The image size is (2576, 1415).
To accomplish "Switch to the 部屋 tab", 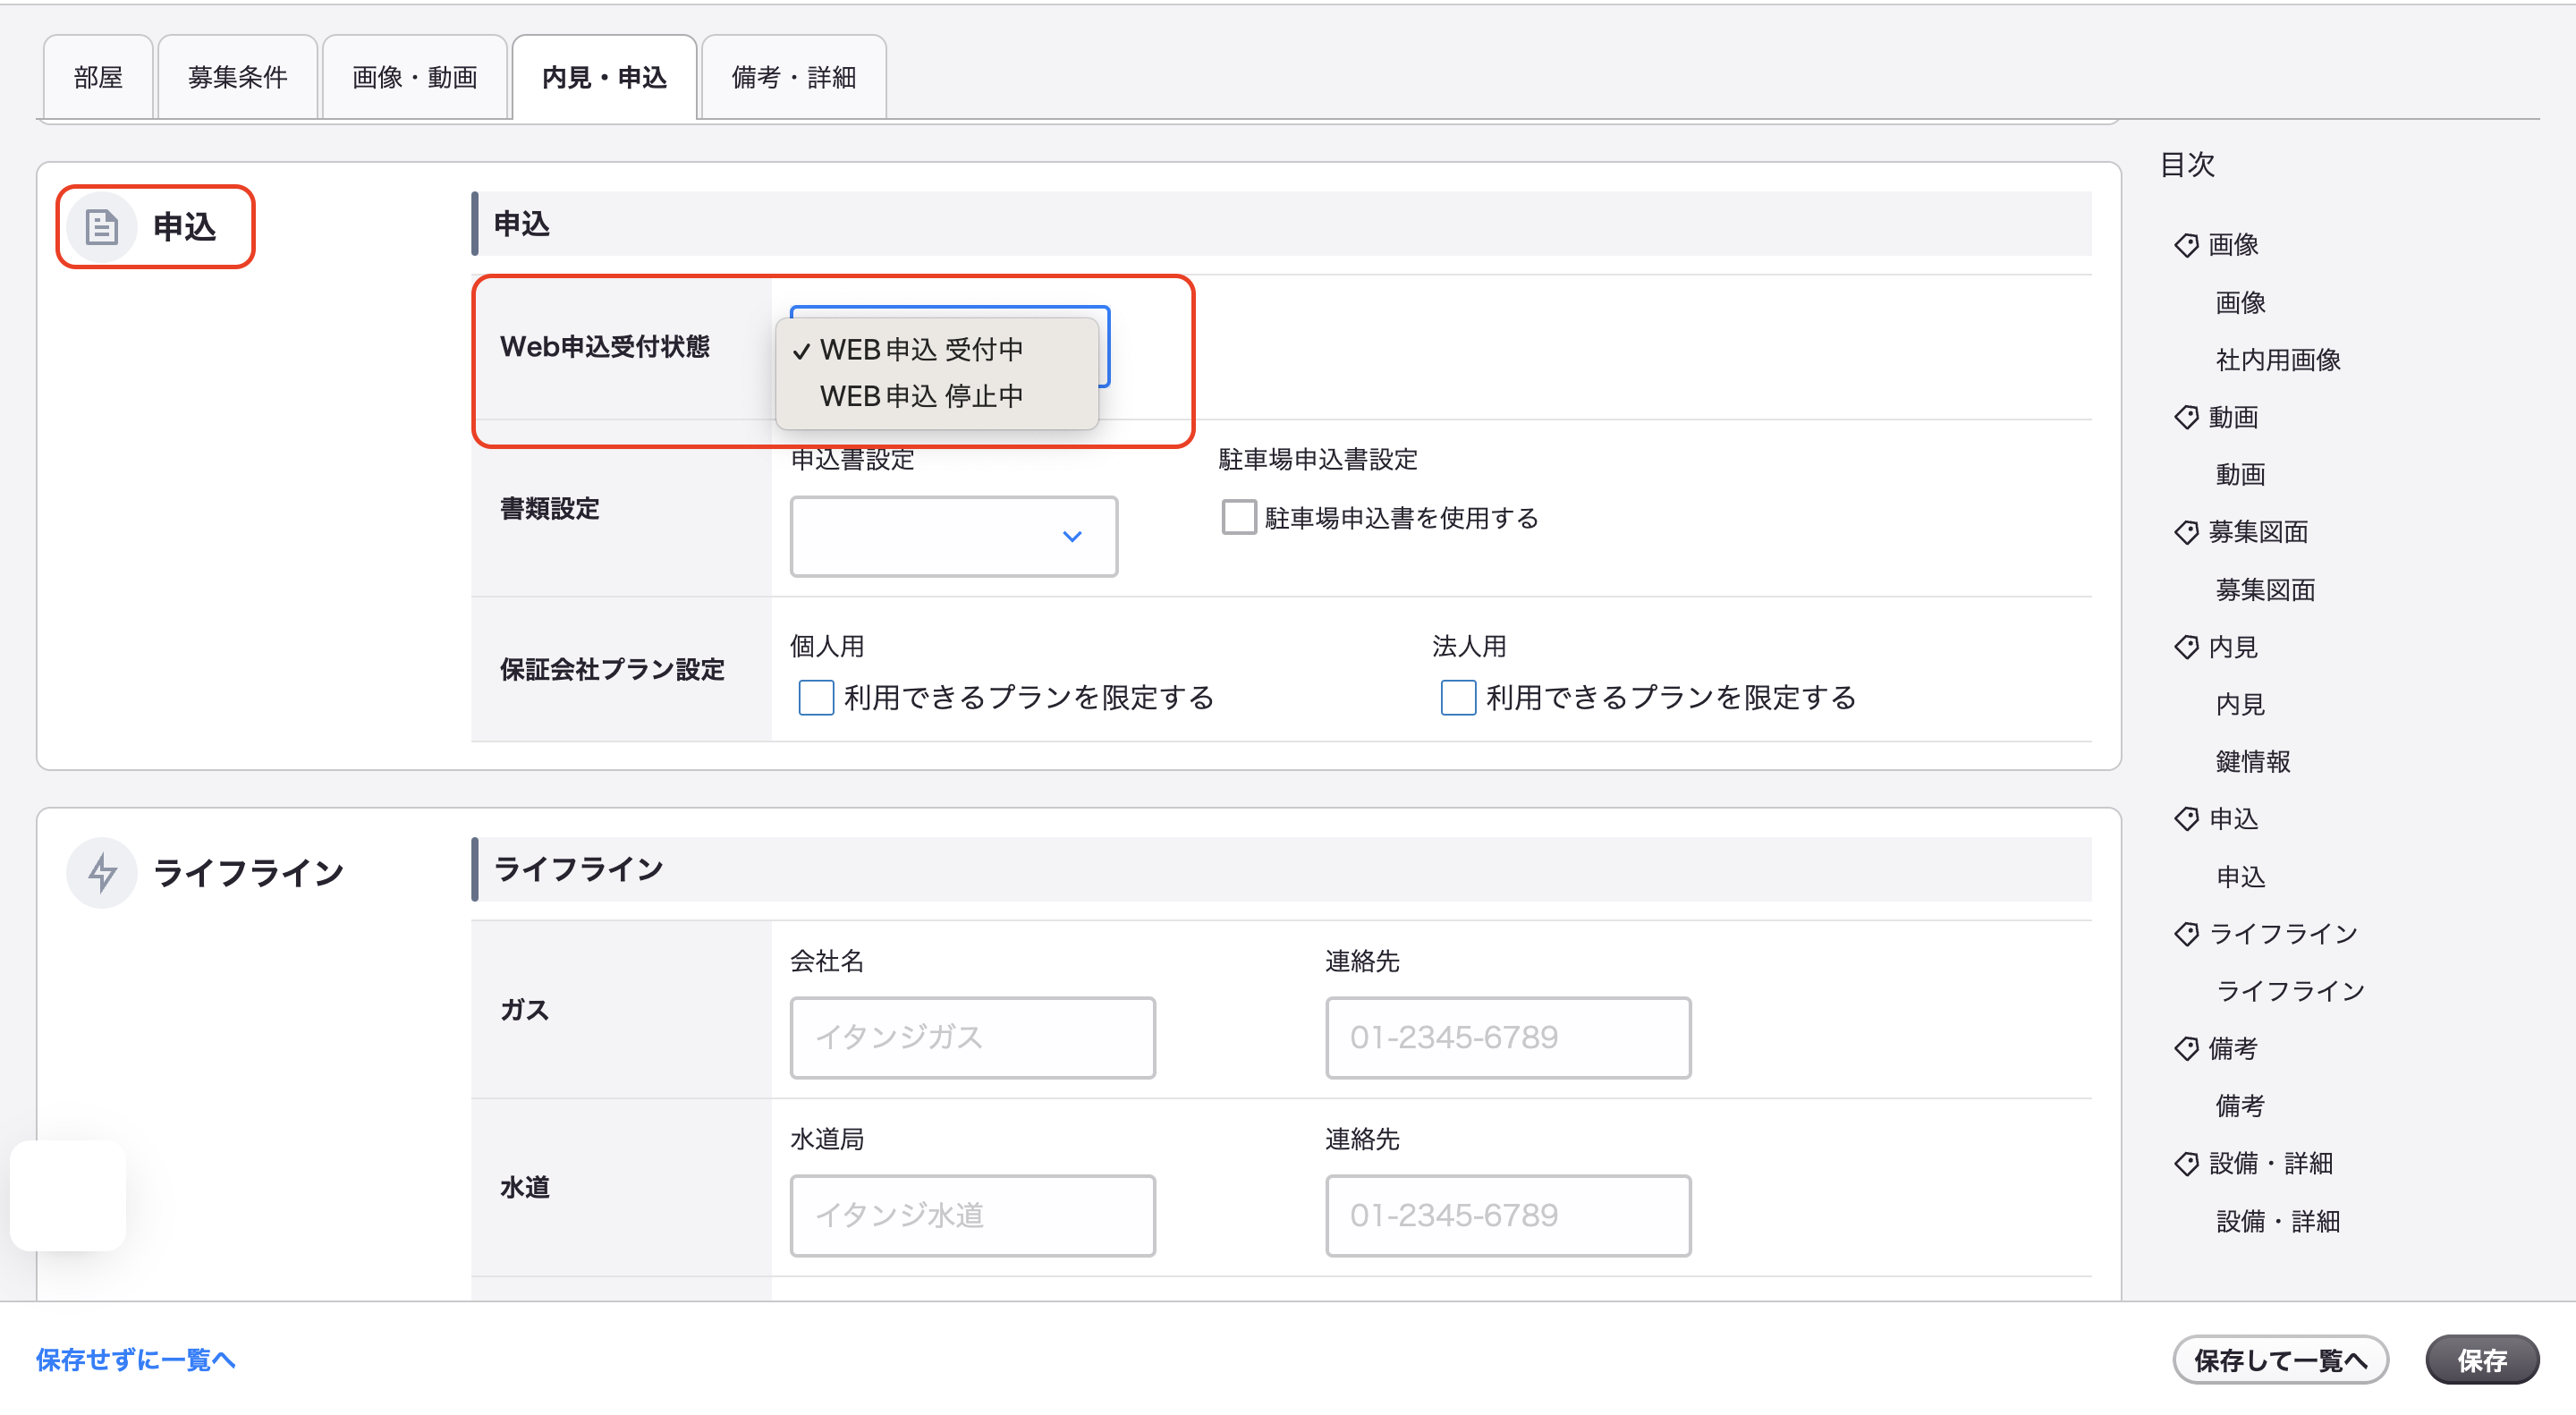I will click(98, 77).
